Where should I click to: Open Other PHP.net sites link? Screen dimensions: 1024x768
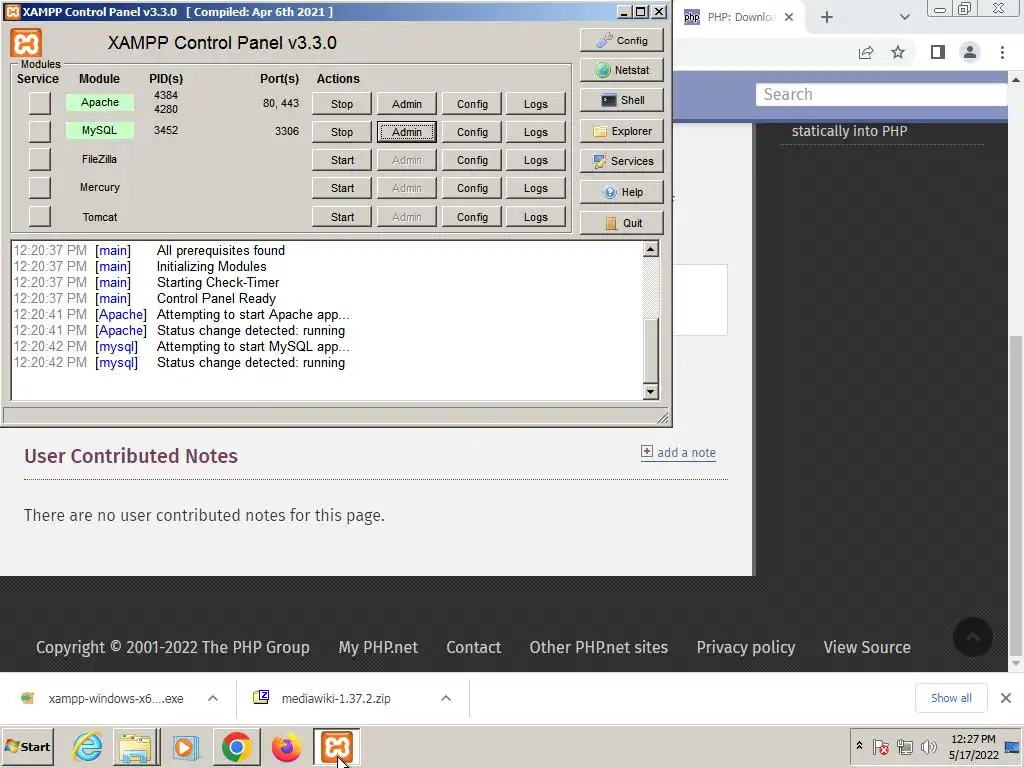pyautogui.click(x=598, y=647)
